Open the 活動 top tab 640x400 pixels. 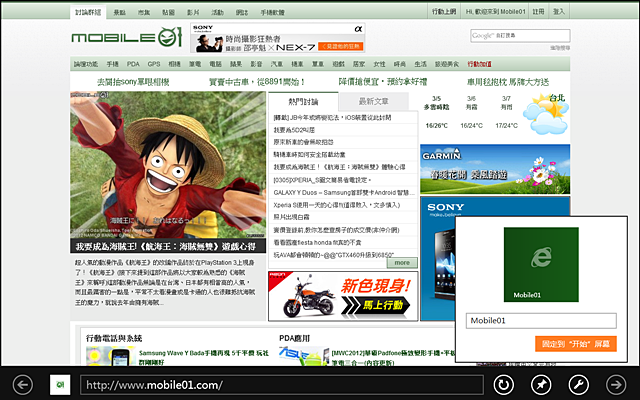click(218, 12)
